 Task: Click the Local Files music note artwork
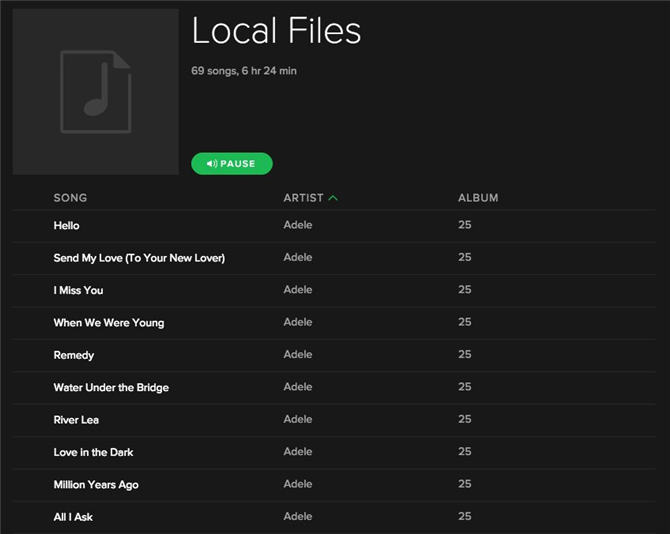pos(96,92)
